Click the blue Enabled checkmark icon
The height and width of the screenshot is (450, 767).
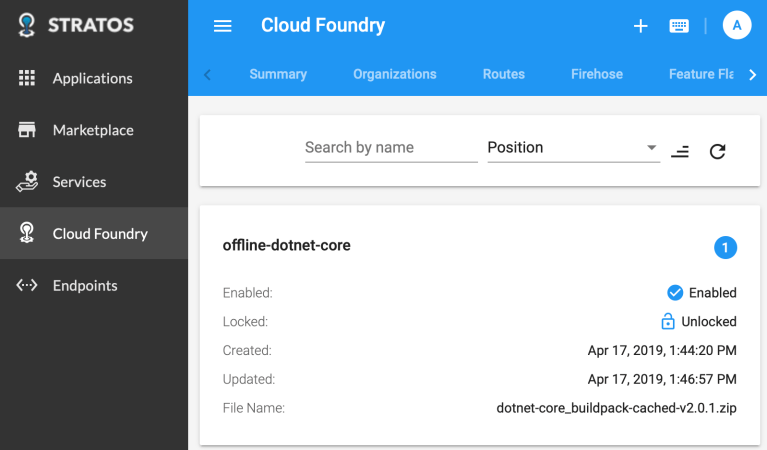[x=675, y=292]
